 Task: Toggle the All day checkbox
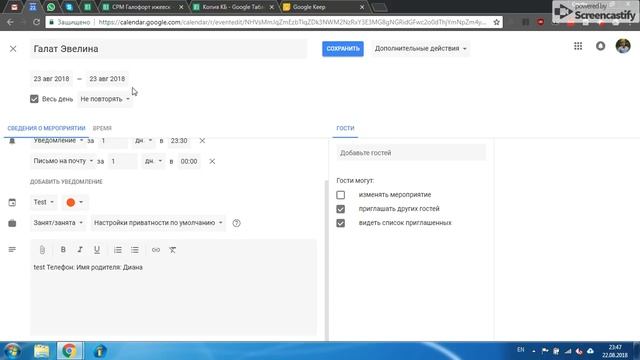click(x=34, y=99)
